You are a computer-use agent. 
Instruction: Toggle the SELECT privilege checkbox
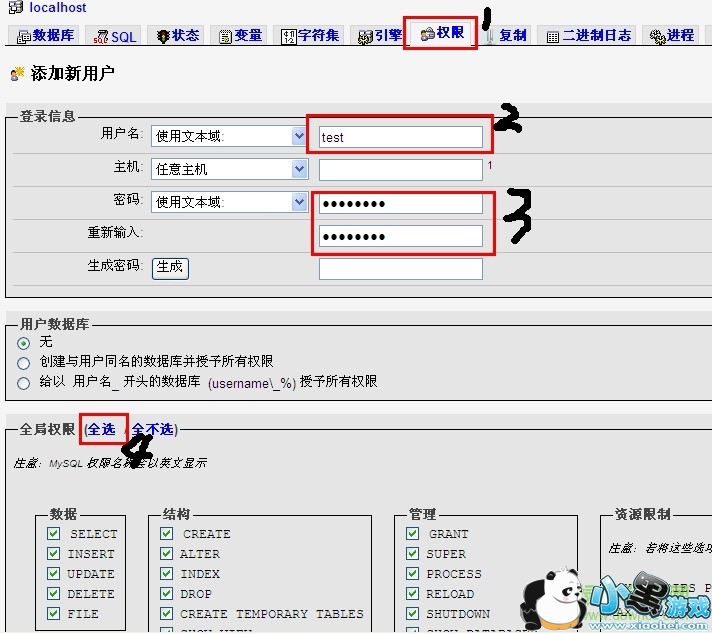[54, 533]
